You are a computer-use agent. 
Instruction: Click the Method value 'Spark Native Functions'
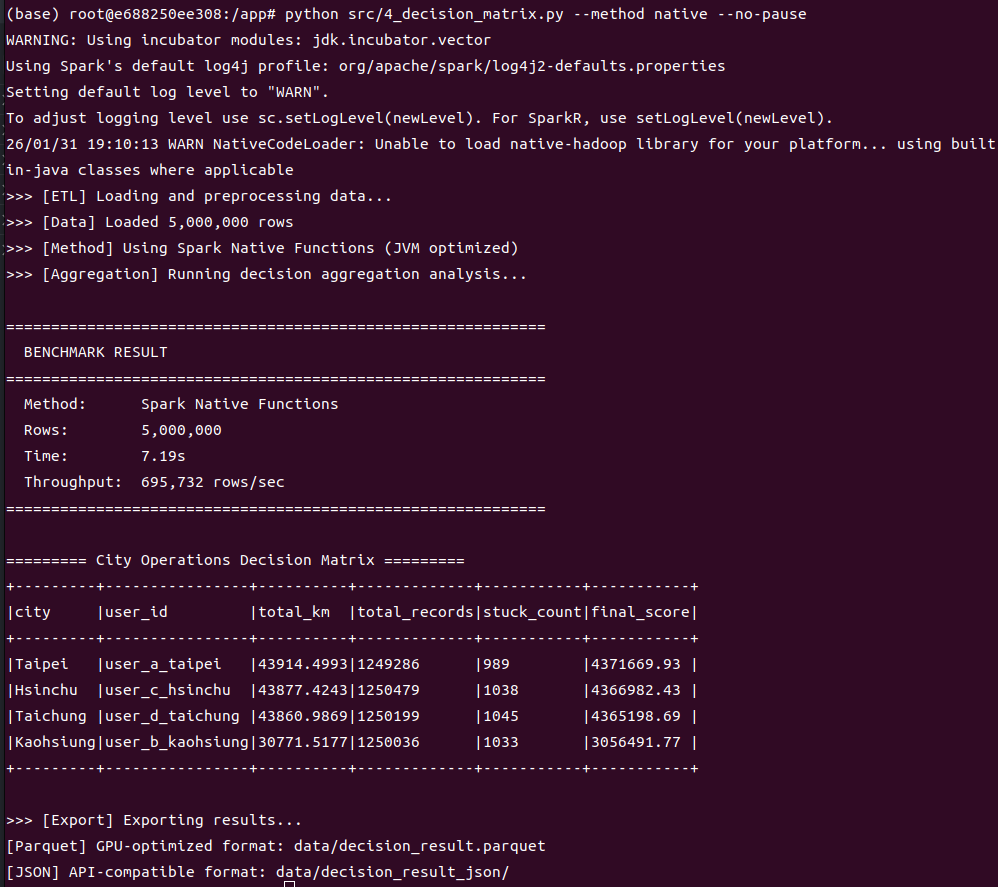click(x=239, y=405)
